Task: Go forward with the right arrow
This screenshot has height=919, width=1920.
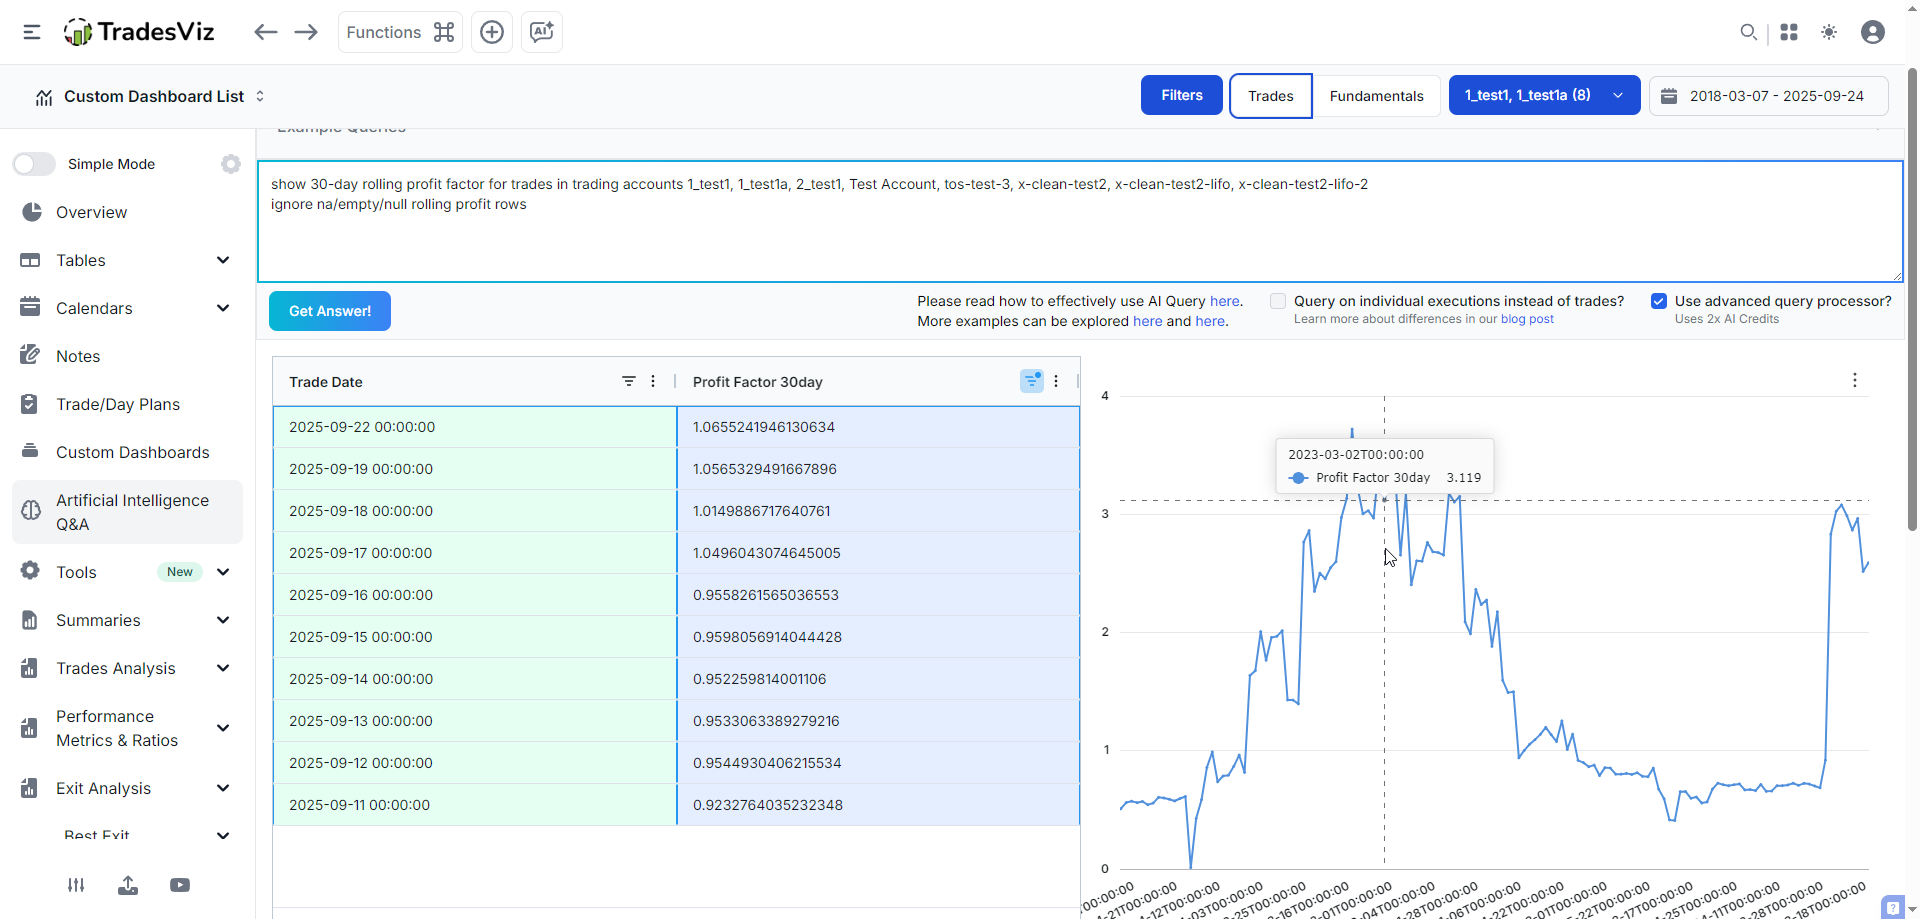Action: (306, 32)
